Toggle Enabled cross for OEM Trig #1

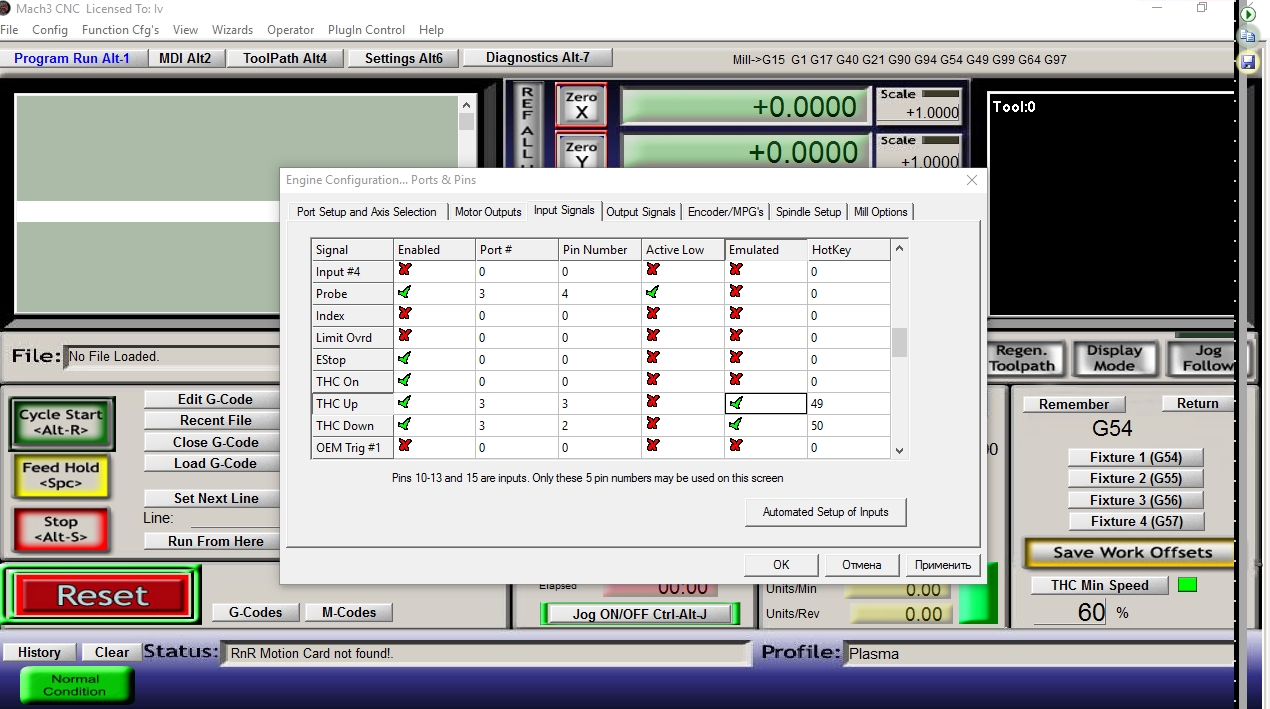click(x=404, y=446)
